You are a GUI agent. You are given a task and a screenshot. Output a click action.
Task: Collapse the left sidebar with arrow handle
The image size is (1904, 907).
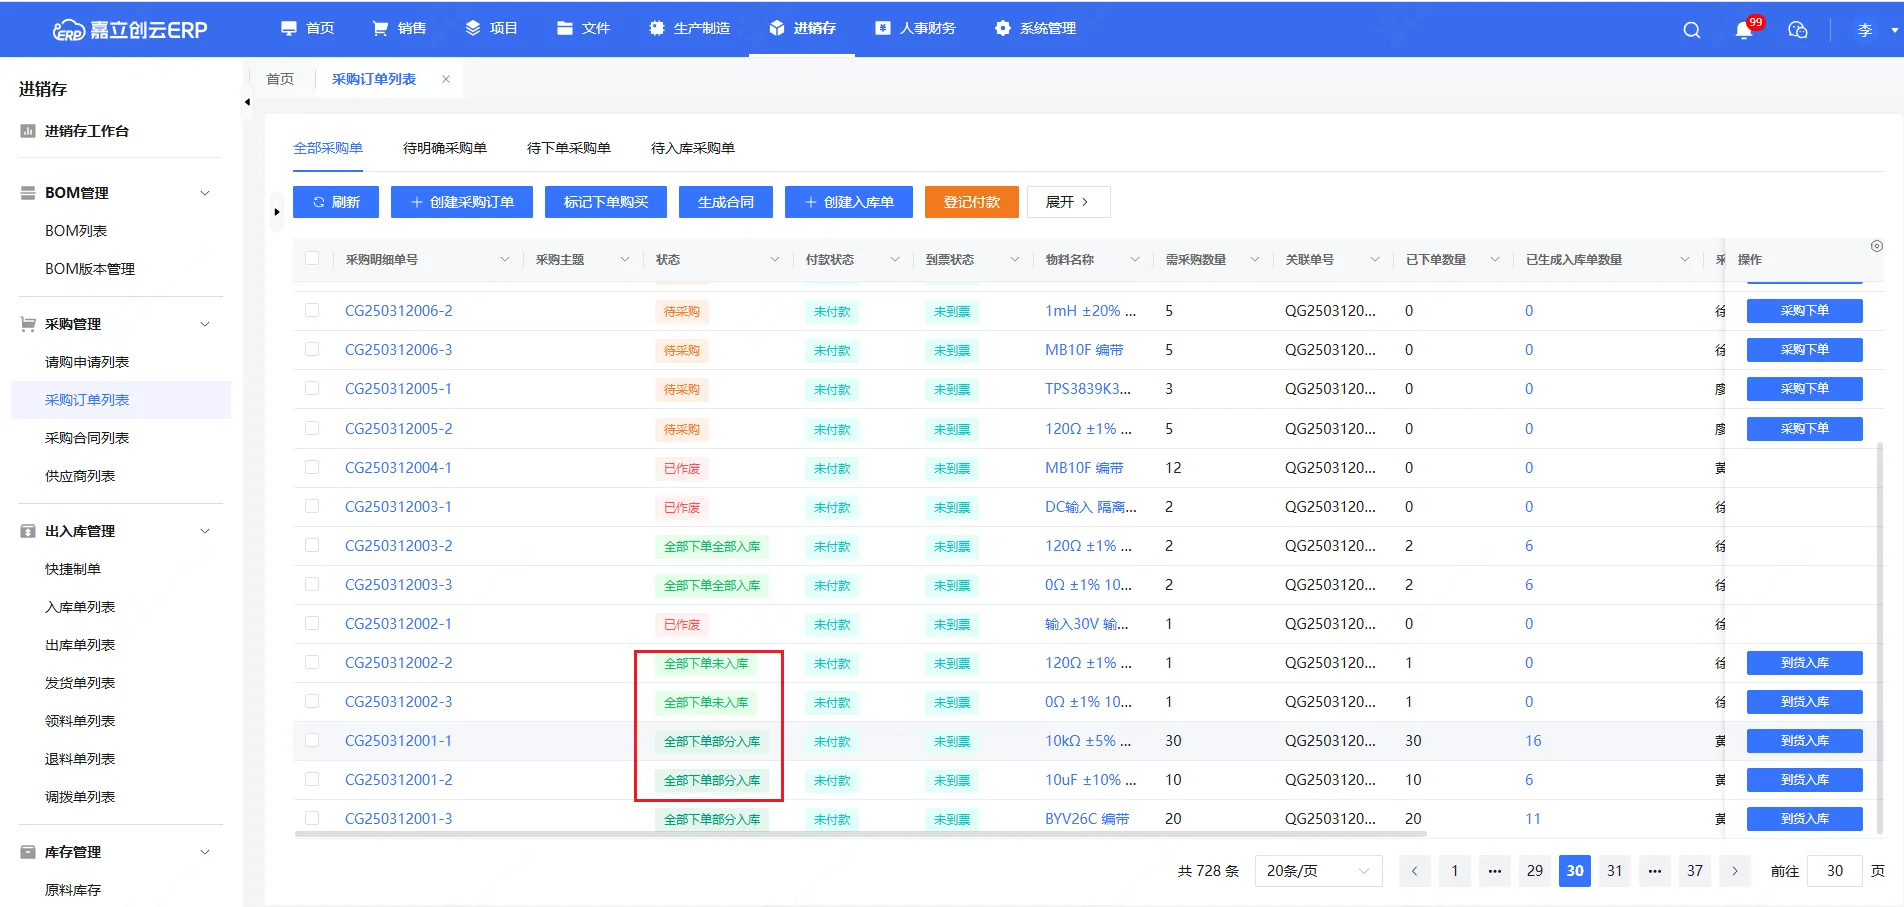point(247,102)
